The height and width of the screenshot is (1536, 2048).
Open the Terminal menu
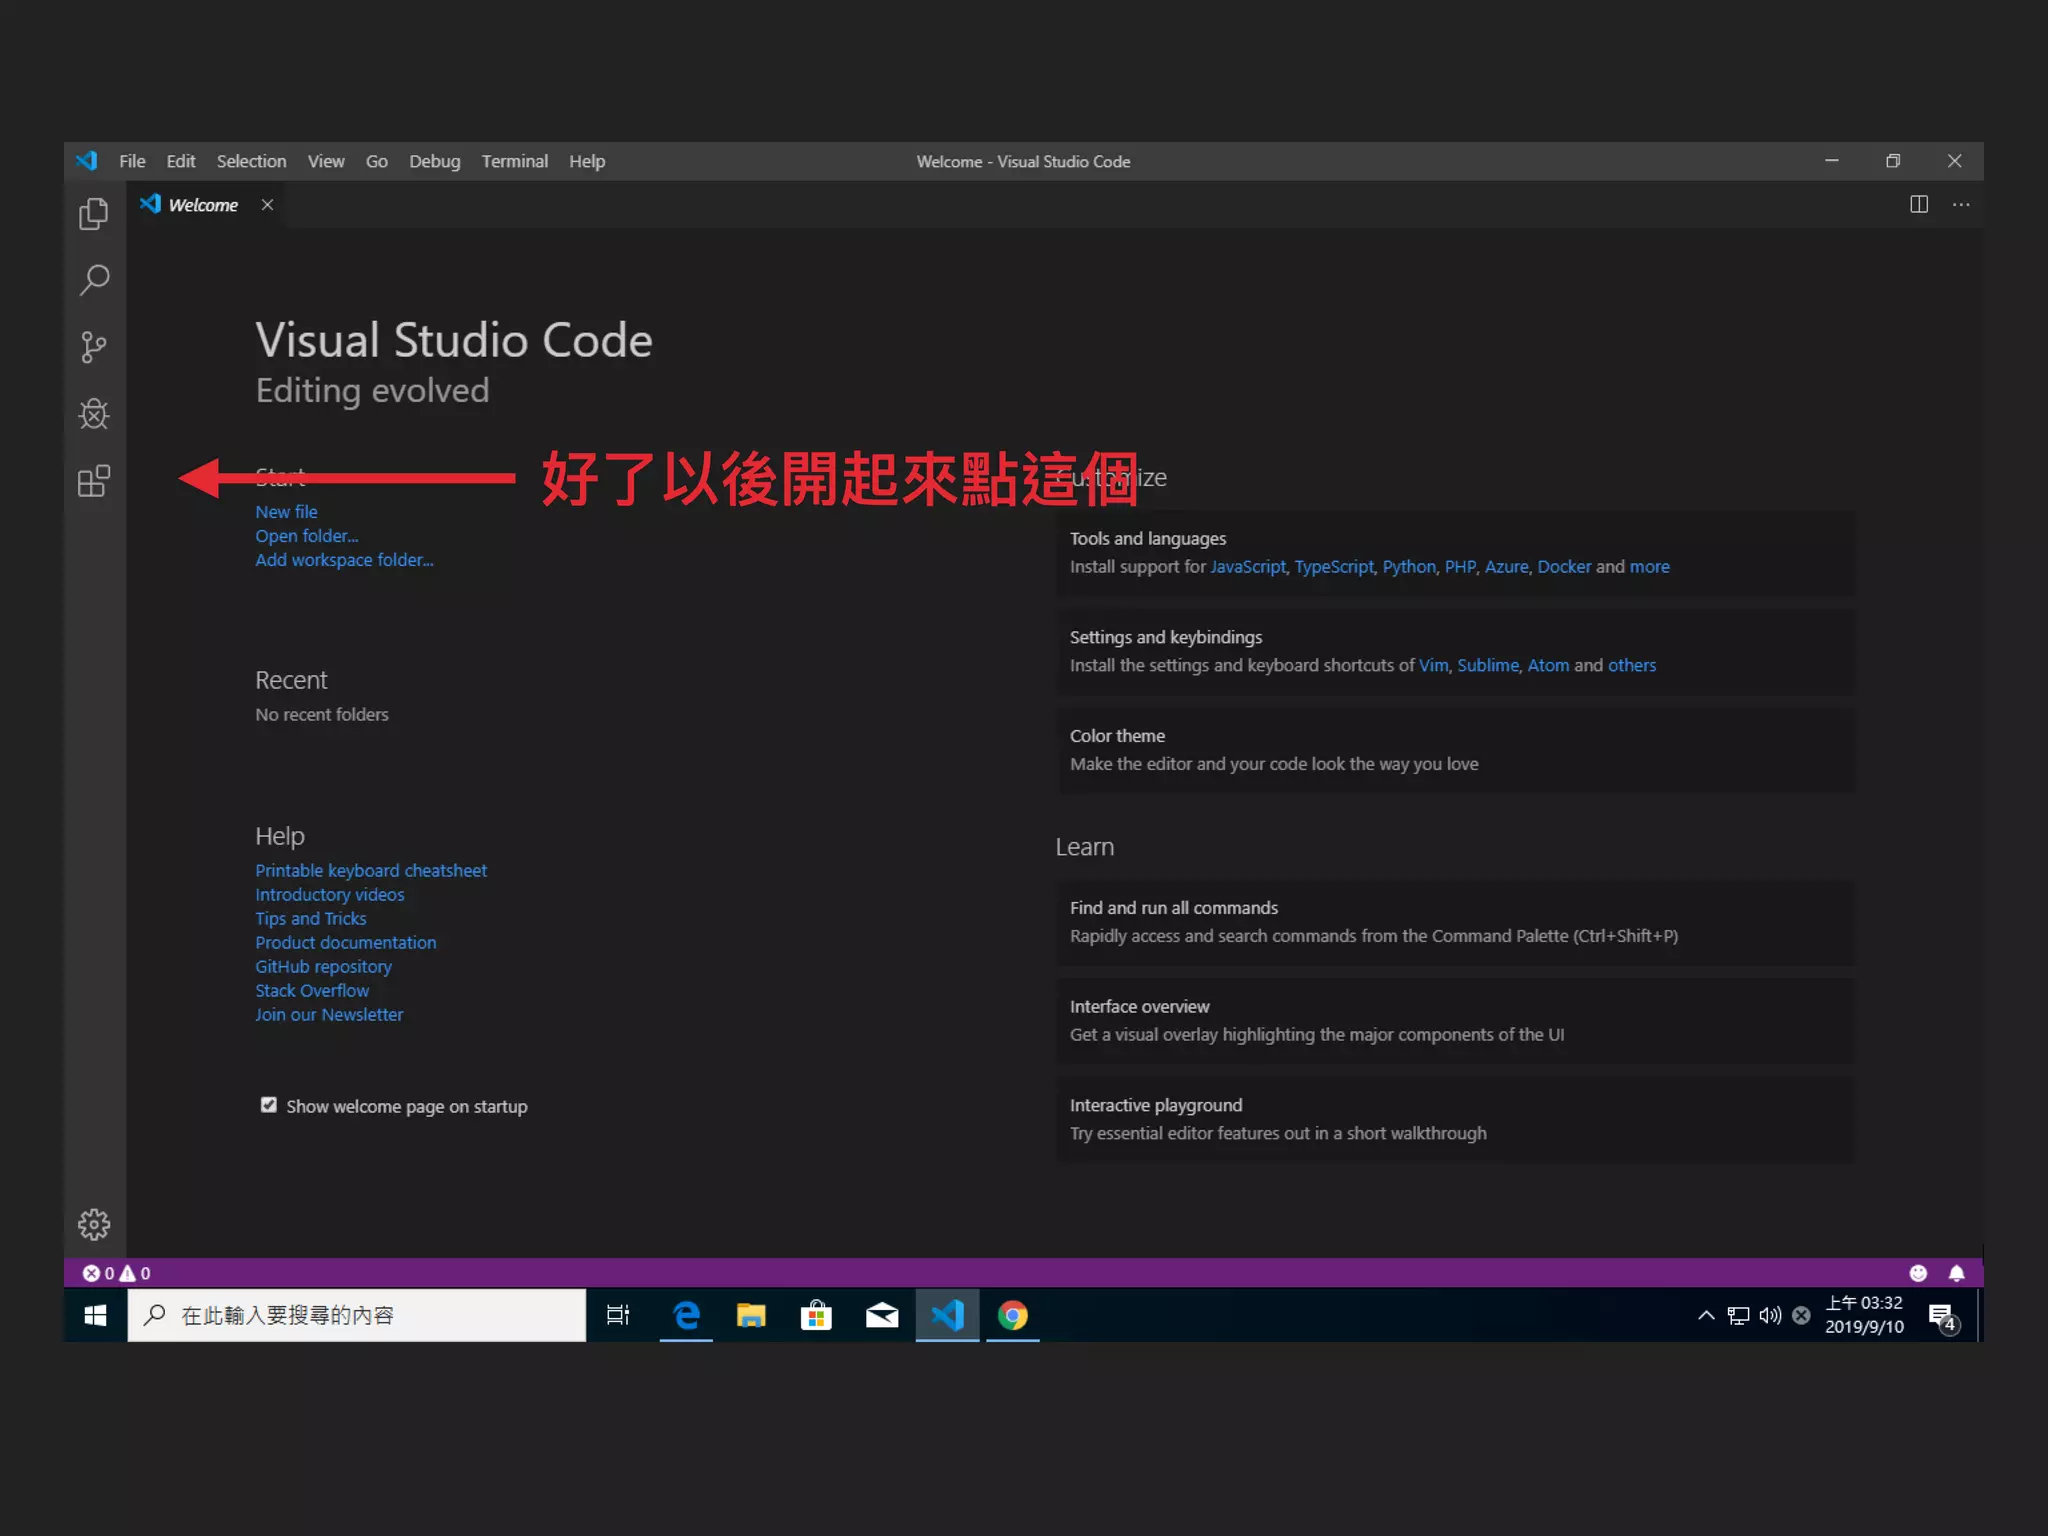(514, 161)
